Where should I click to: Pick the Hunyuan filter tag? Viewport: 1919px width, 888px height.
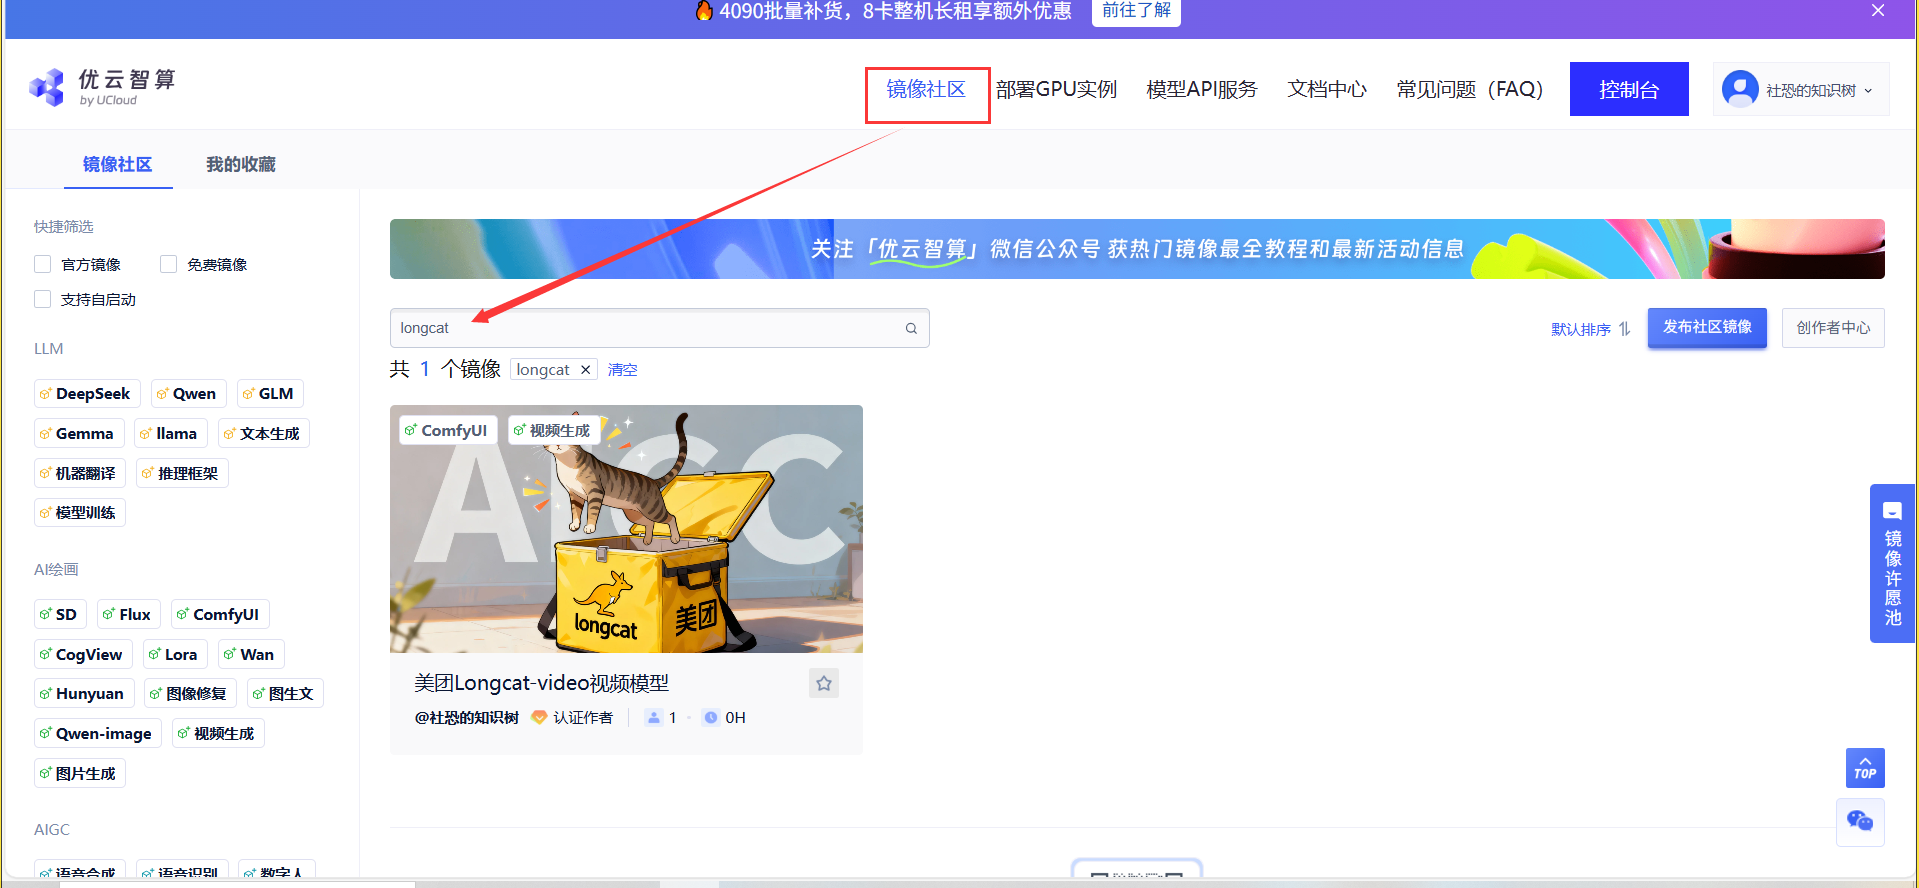pos(84,693)
